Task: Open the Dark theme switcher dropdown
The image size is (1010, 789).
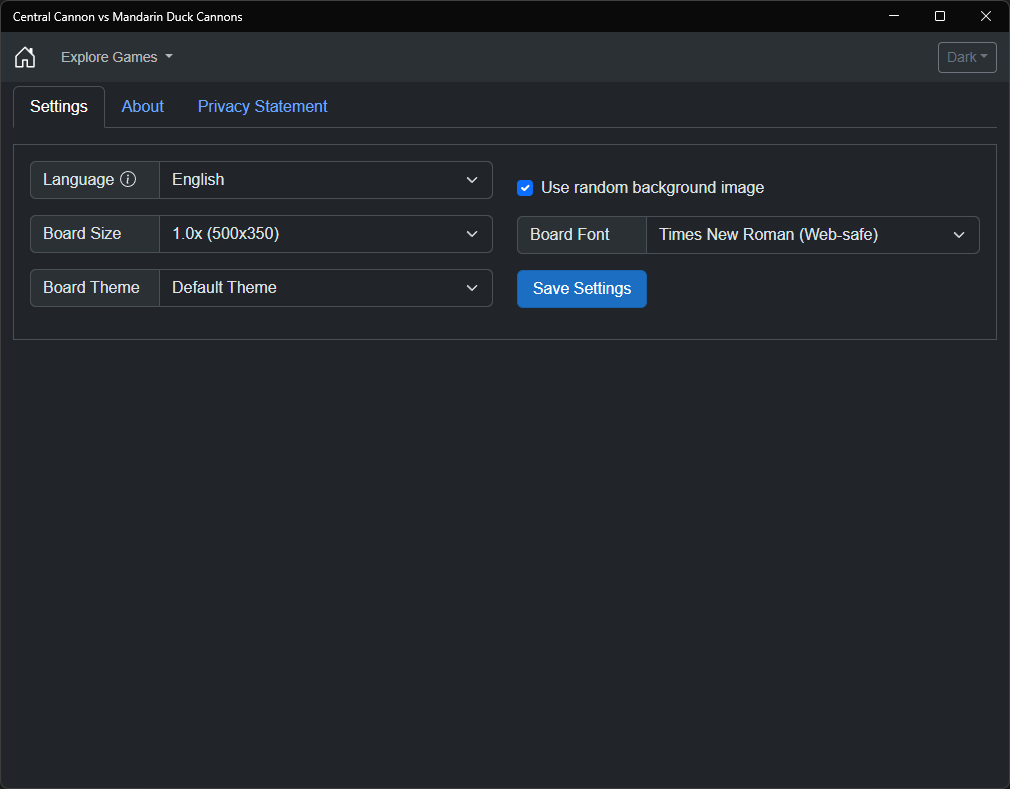Action: coord(967,57)
